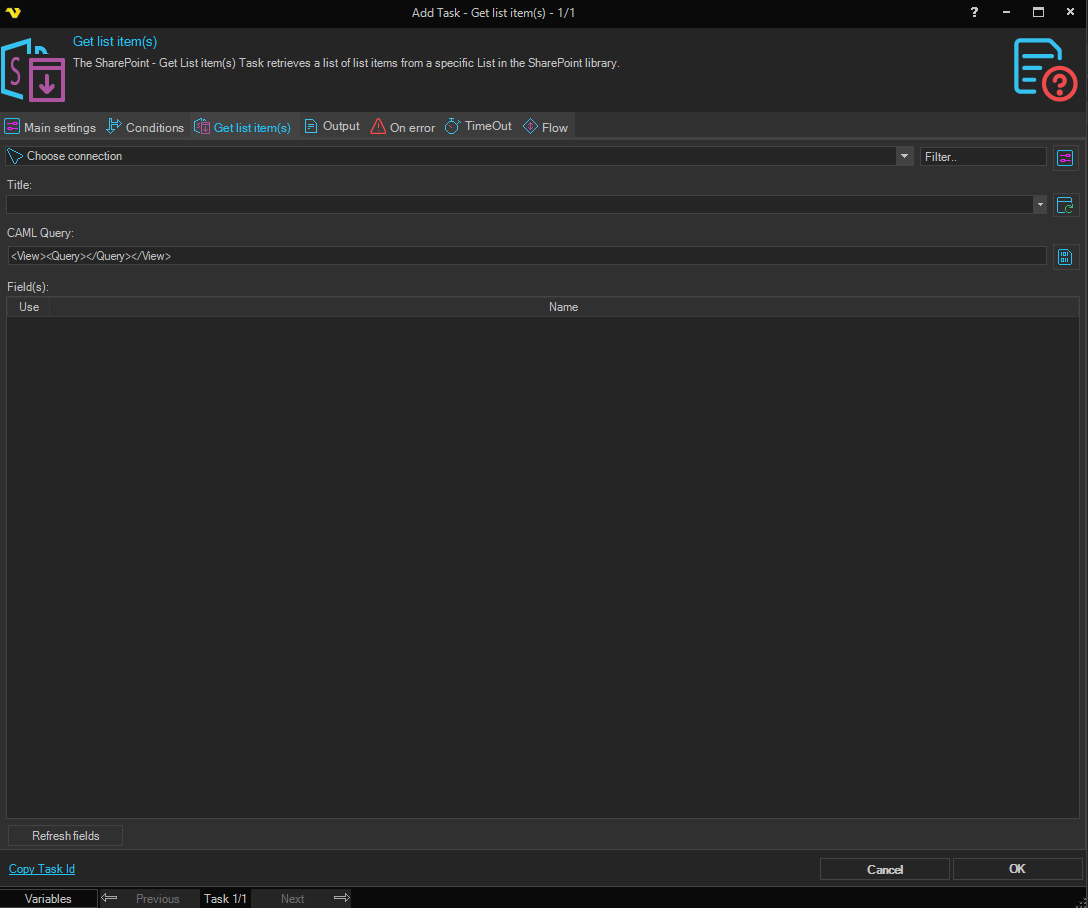Click the VisualCron logo in title bar
Image resolution: width=1088 pixels, height=908 pixels.
pyautogui.click(x=13, y=12)
